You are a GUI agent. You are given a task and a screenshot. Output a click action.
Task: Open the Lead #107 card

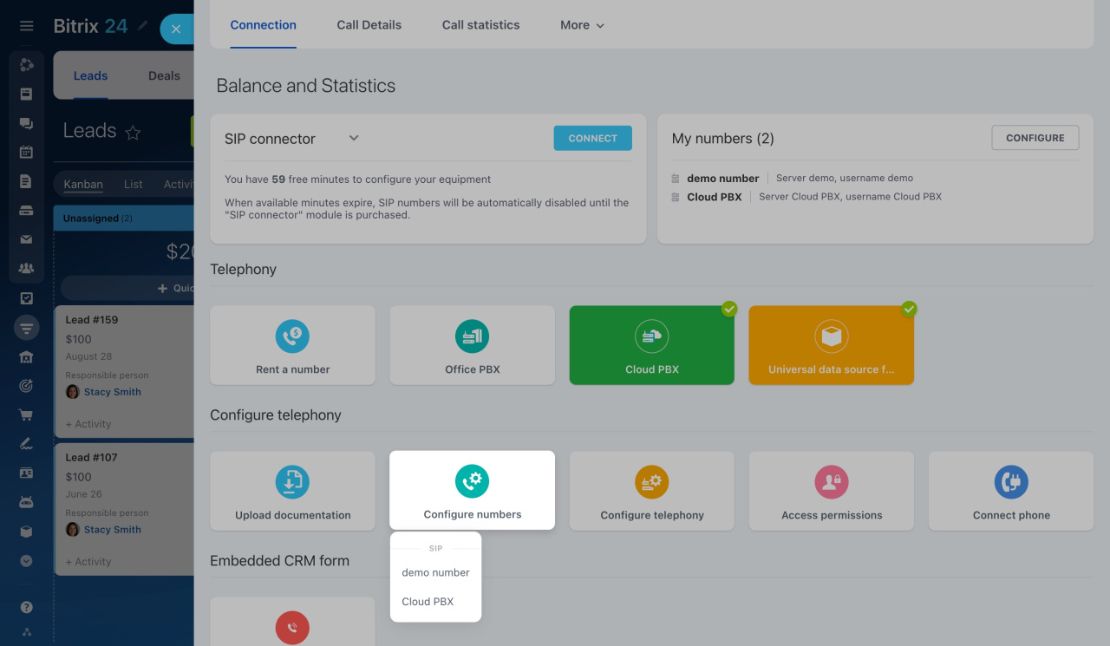[x=125, y=509]
